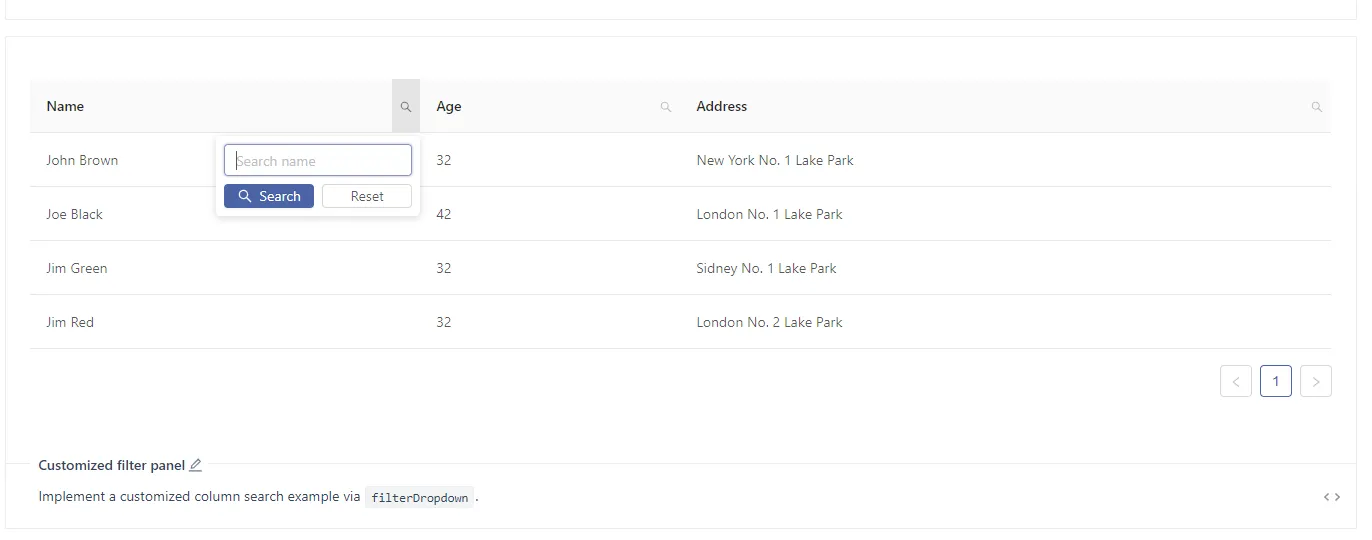Open the Age column search filter

point(665,107)
